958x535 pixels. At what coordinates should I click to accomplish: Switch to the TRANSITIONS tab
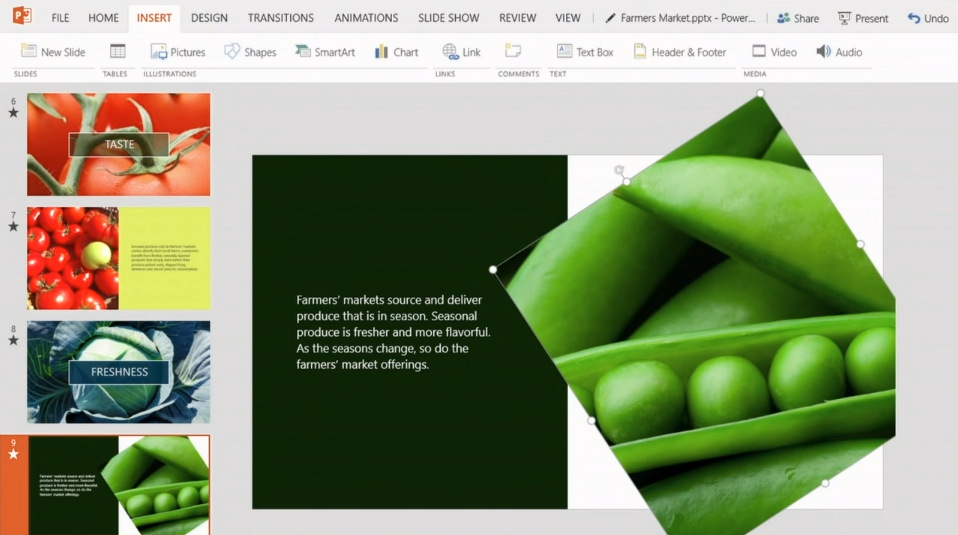click(x=280, y=18)
